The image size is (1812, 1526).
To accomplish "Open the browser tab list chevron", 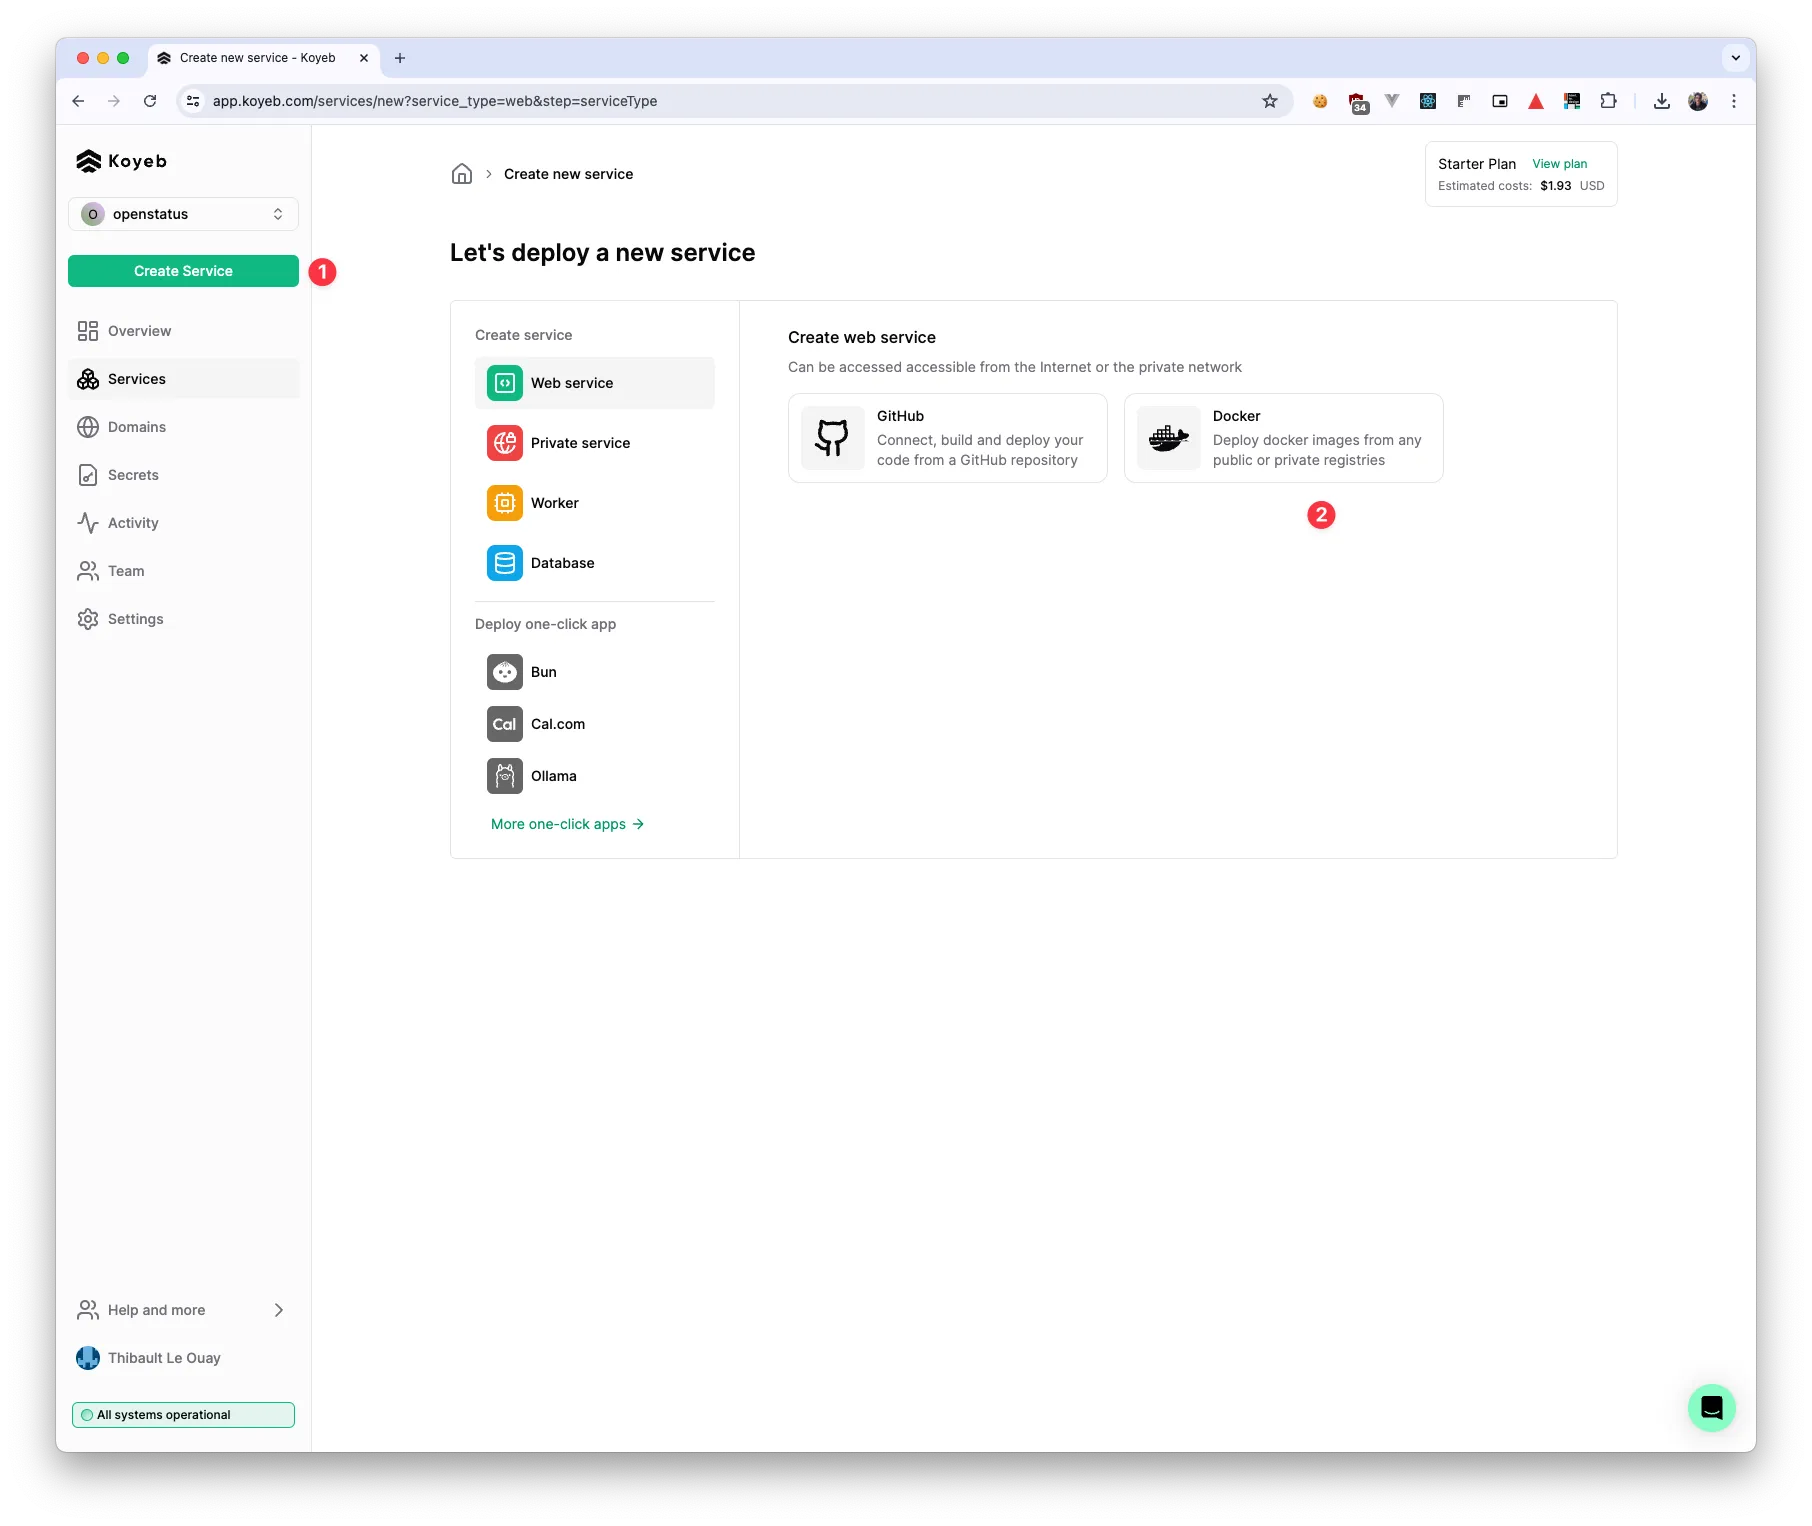I will point(1735,58).
